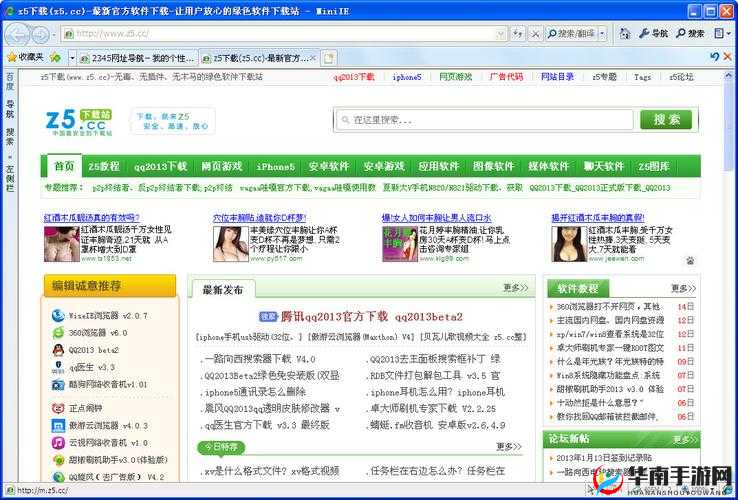Click the 甜椒刷机助手v3.0 icon

[58, 460]
